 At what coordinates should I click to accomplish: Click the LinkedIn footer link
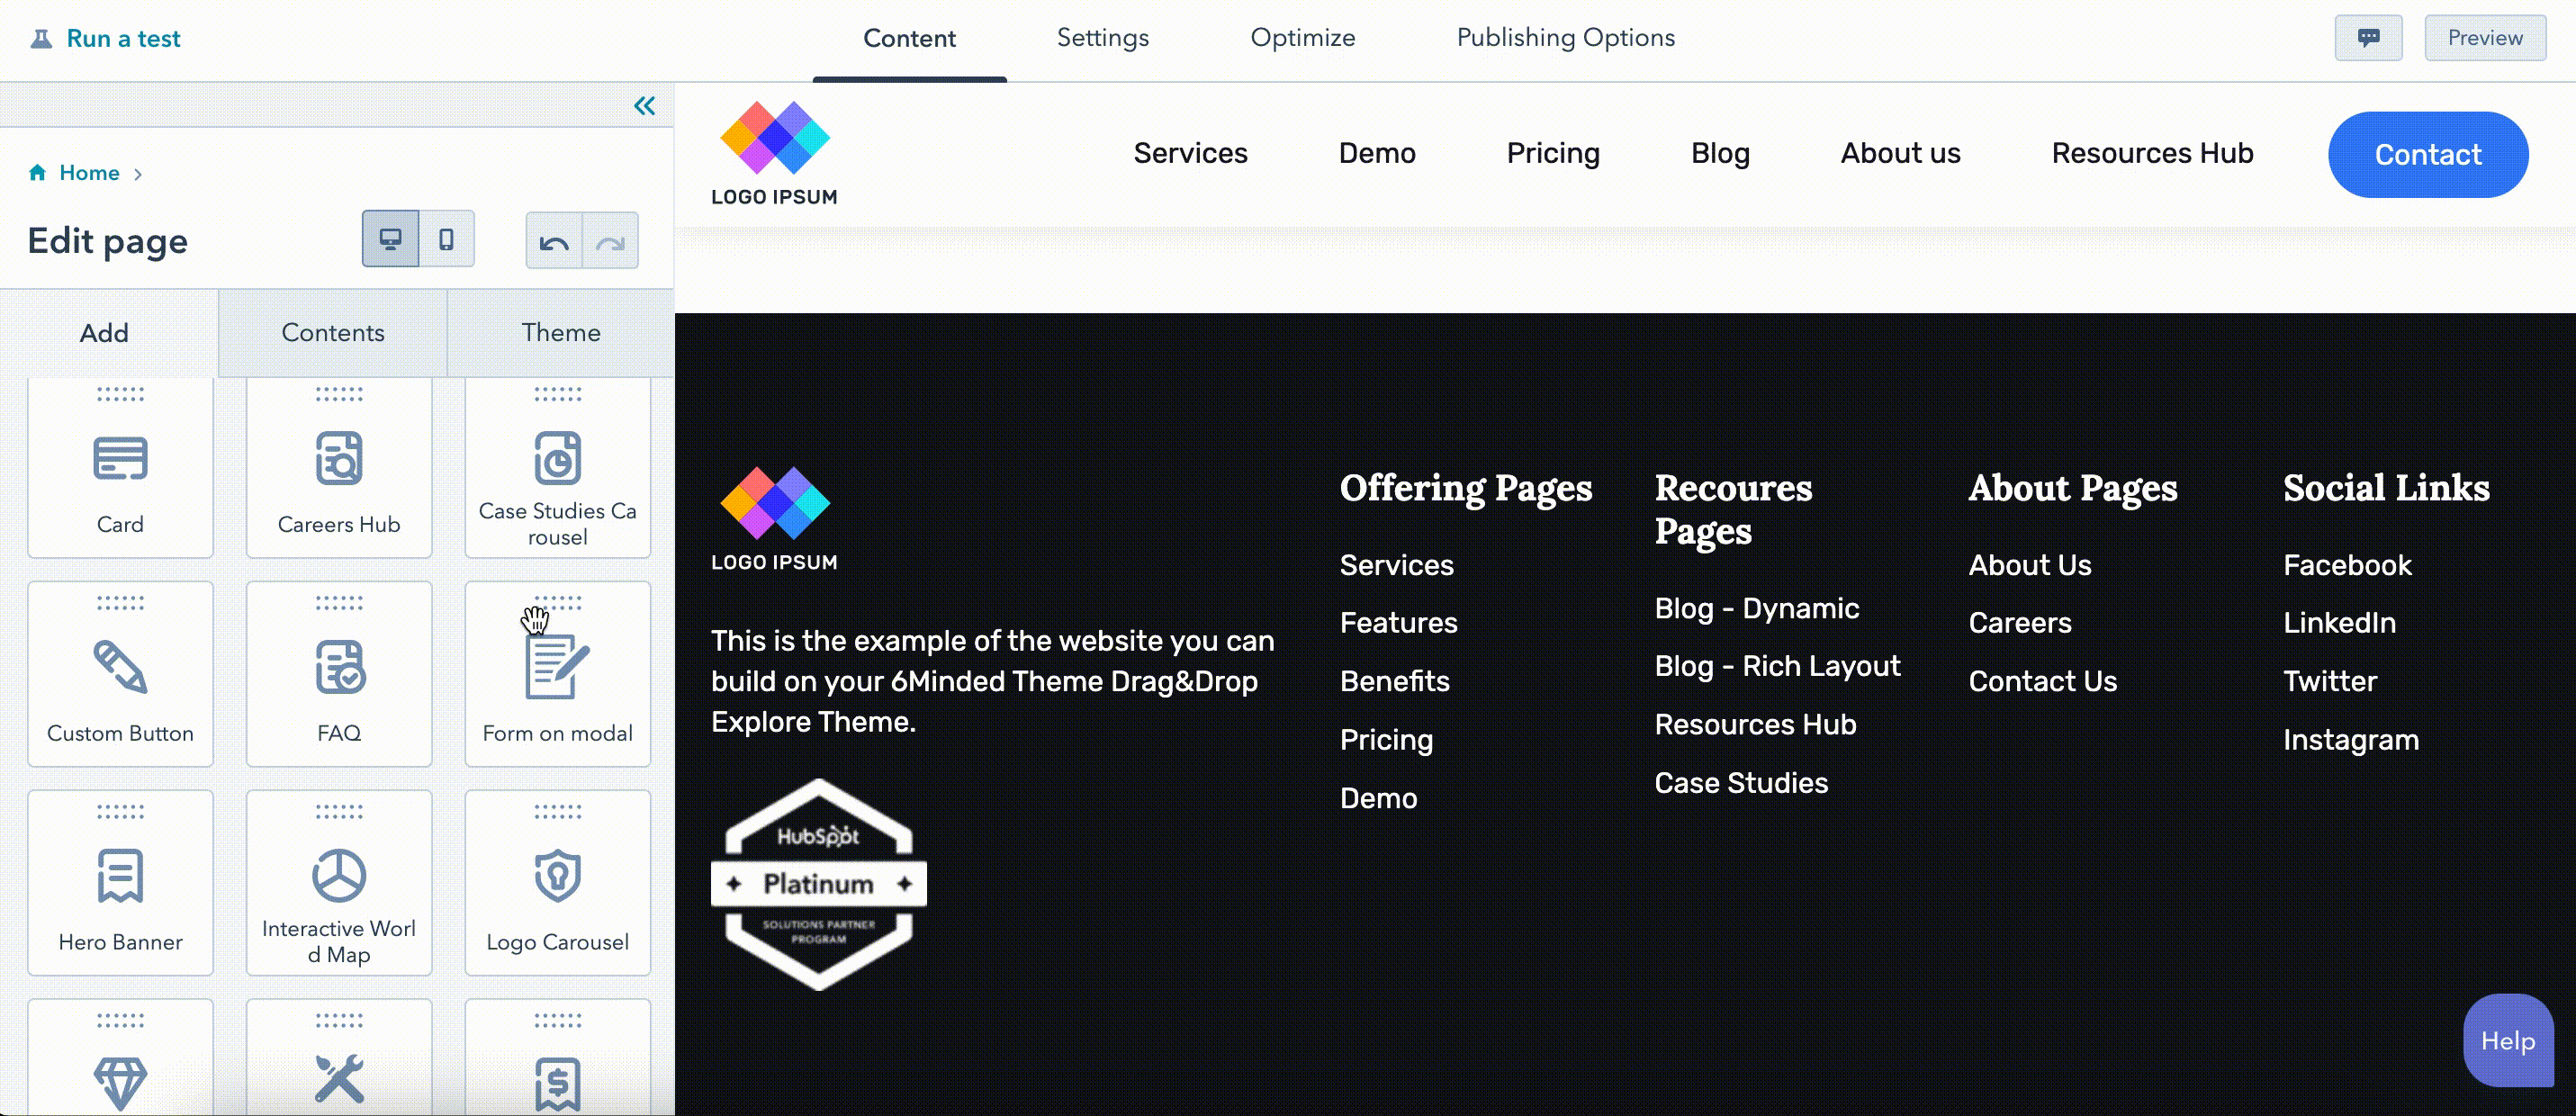2339,623
